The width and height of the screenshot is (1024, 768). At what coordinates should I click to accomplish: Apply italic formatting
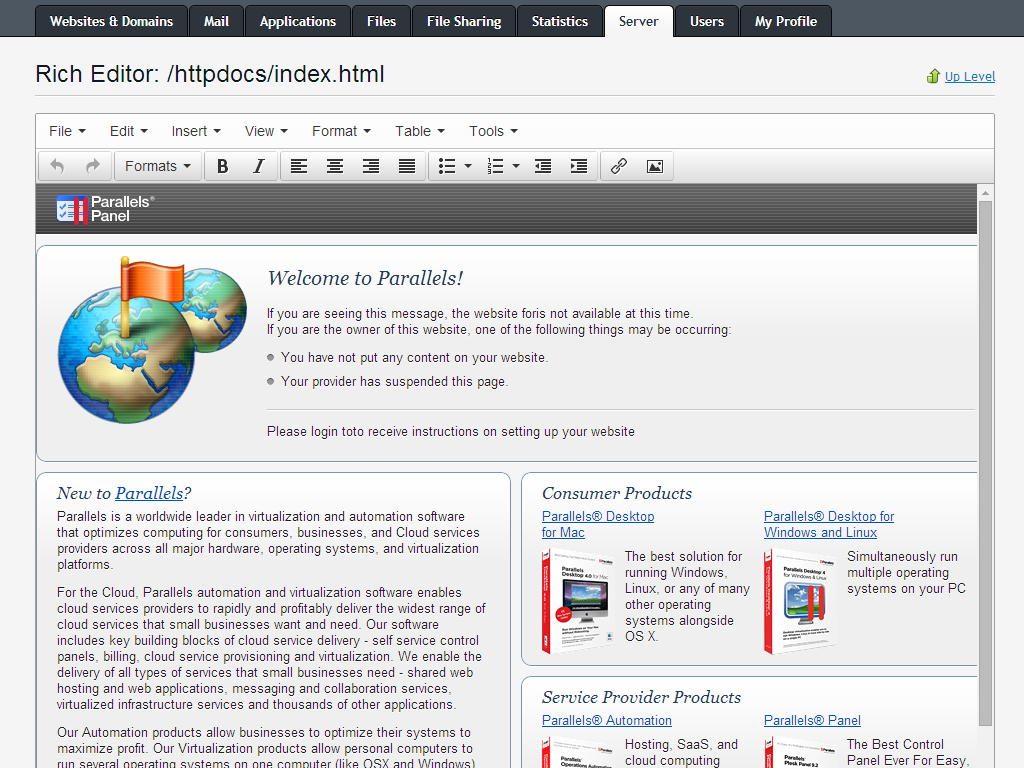click(x=258, y=166)
